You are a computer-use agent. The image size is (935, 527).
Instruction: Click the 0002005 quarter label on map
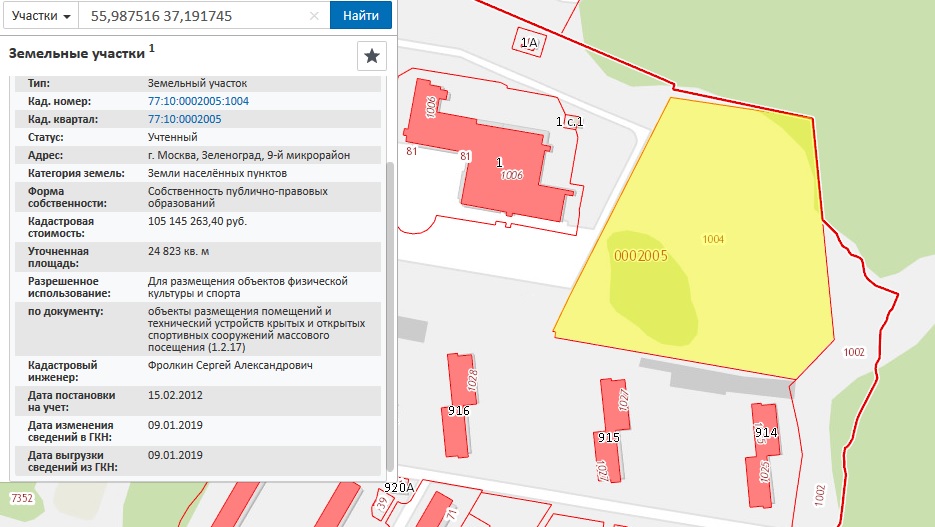638,256
